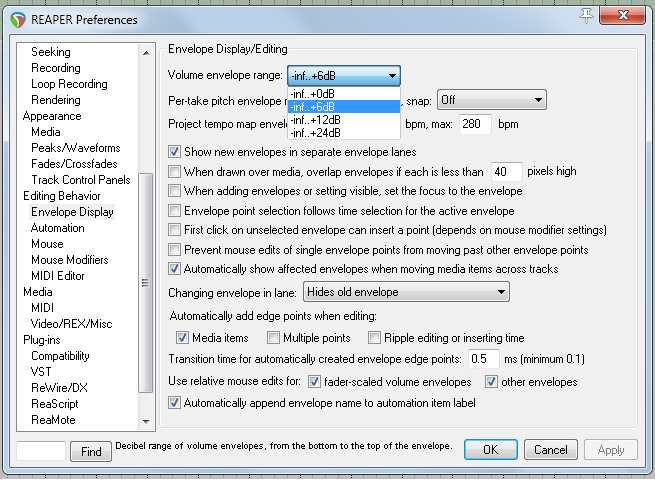Select Envelope Display category
The width and height of the screenshot is (655, 483).
point(72,212)
